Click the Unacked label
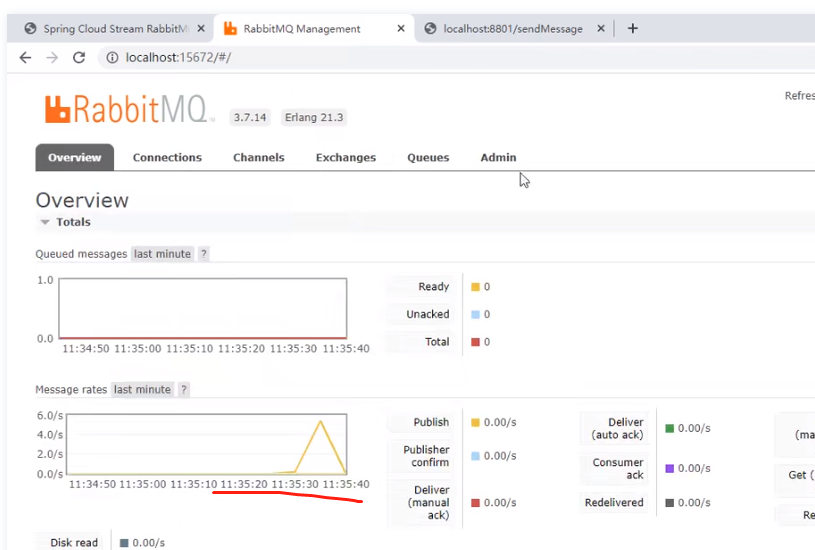 click(x=428, y=315)
